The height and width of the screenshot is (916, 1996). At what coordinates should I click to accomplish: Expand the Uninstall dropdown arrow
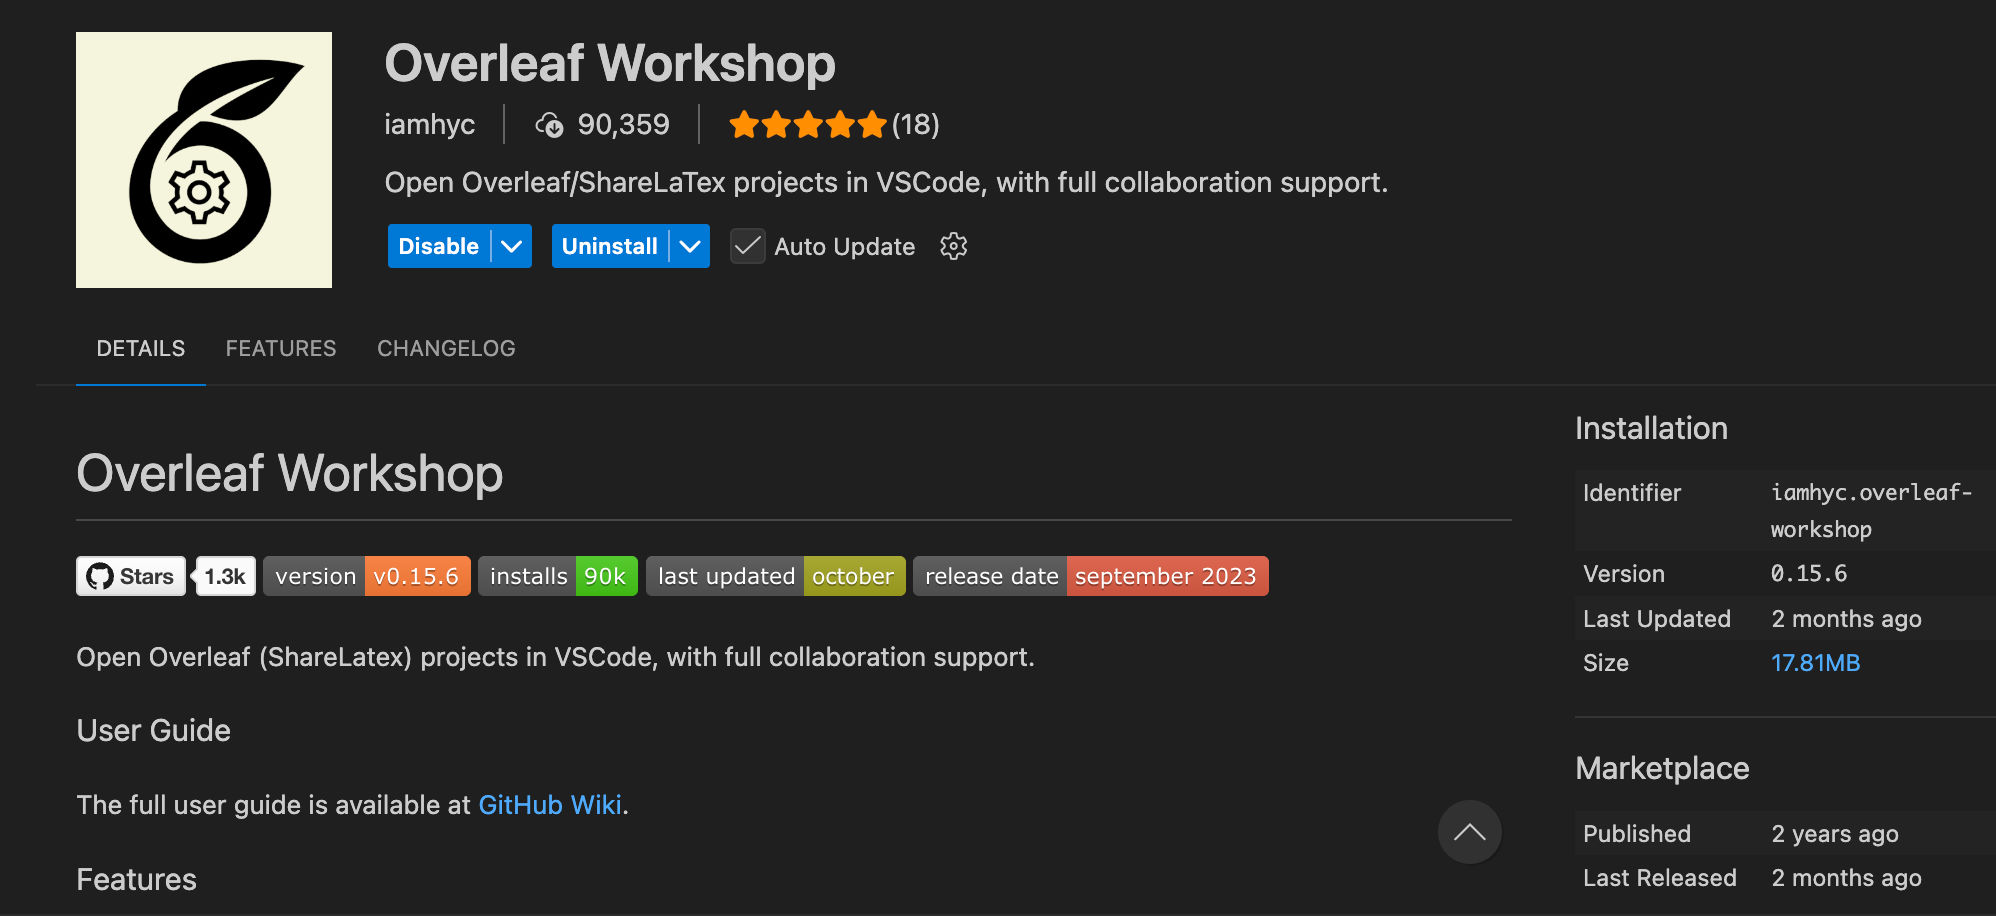(690, 246)
